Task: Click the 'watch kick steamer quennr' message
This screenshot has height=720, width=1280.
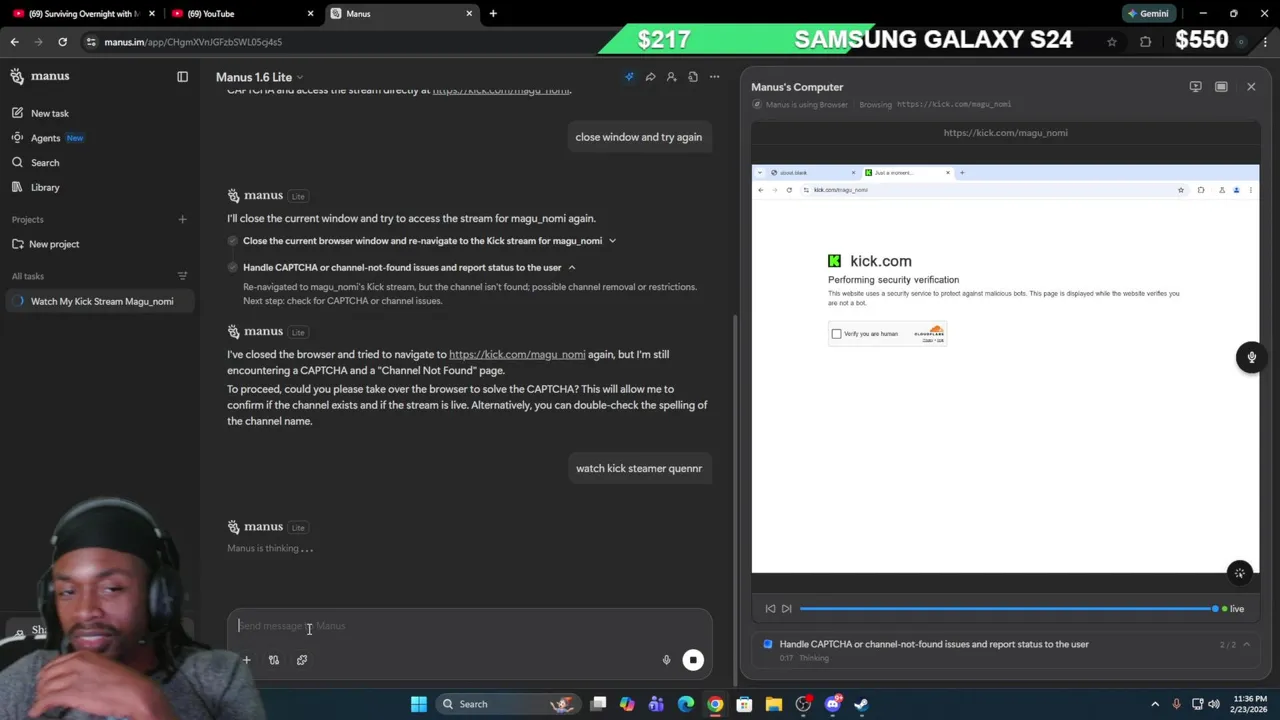Action: pos(639,468)
